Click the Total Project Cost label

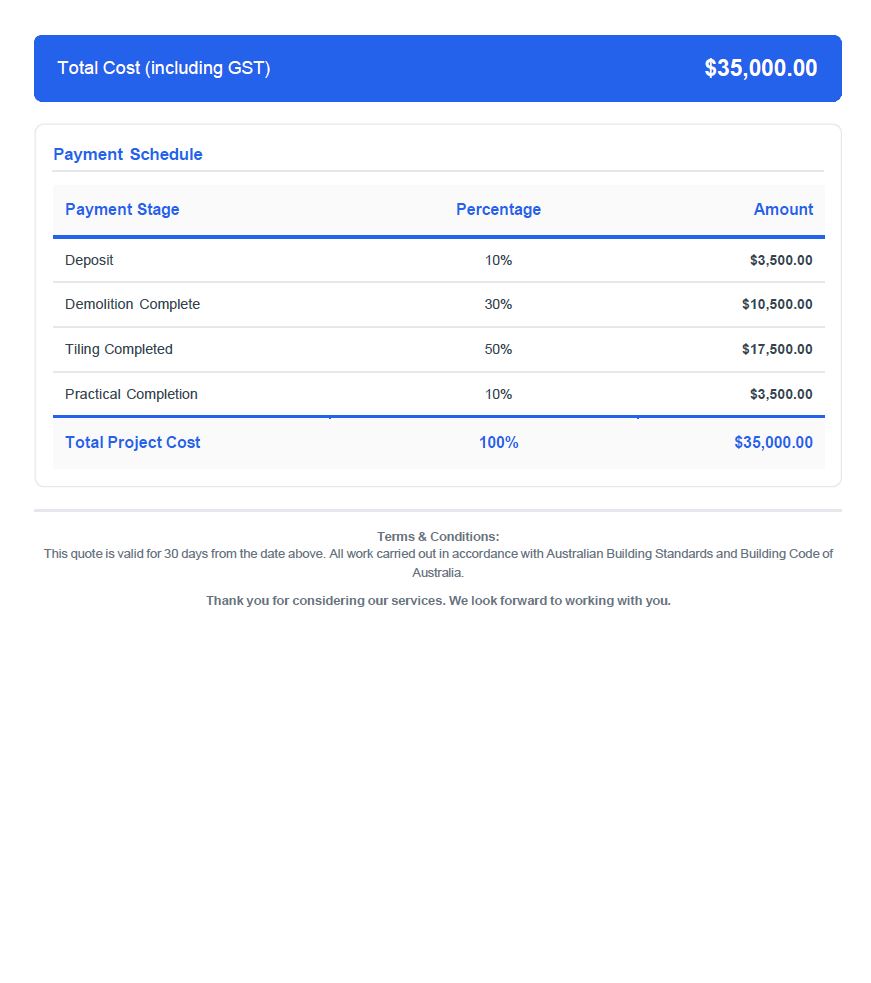click(133, 442)
